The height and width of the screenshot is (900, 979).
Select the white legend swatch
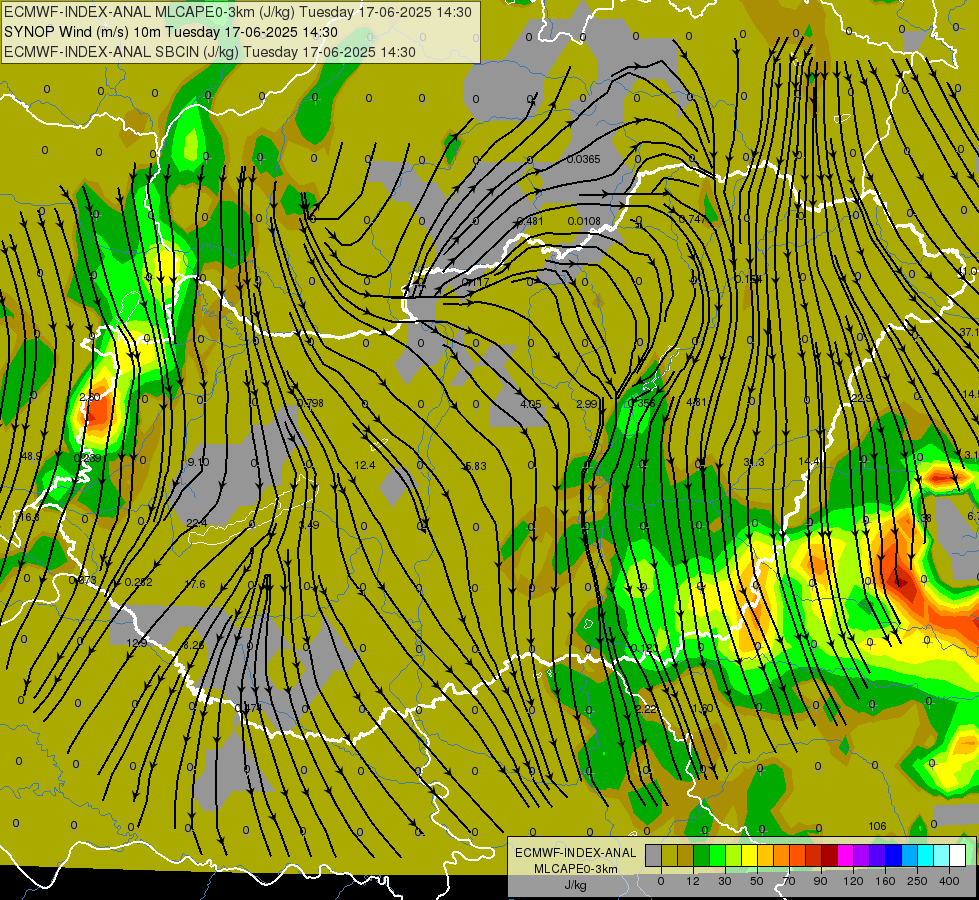tap(957, 855)
